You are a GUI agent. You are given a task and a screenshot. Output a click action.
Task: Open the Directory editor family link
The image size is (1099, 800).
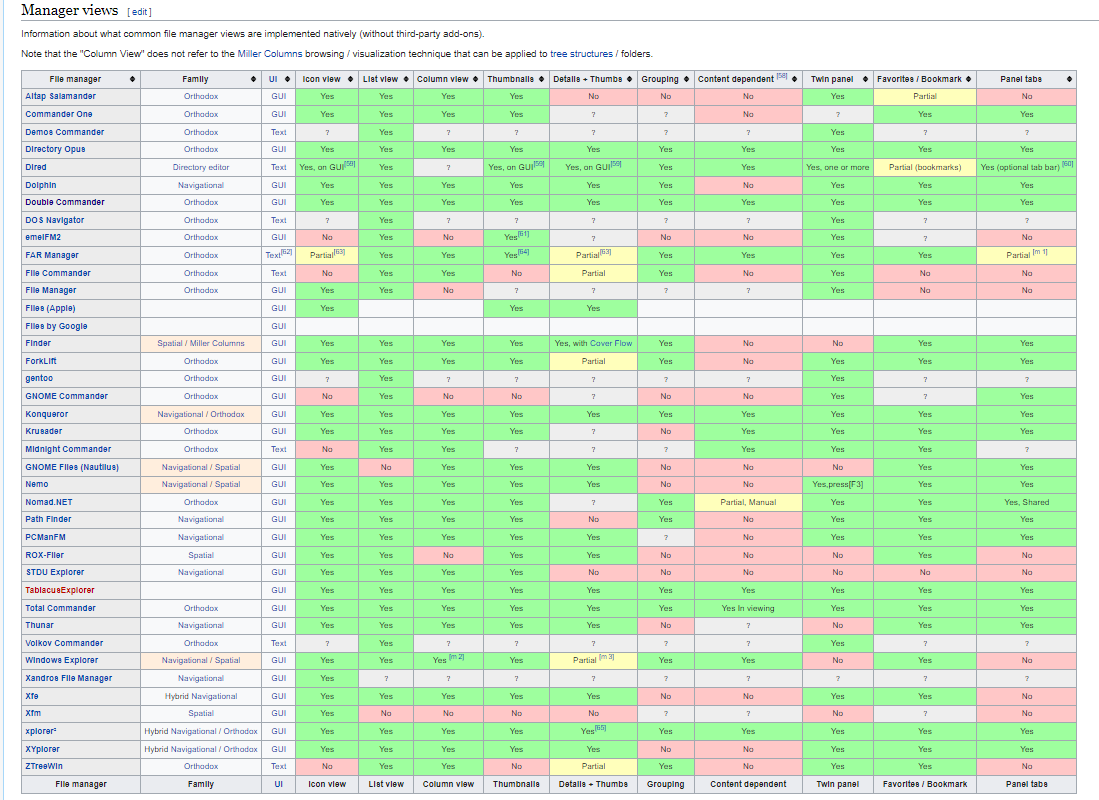pos(201,167)
